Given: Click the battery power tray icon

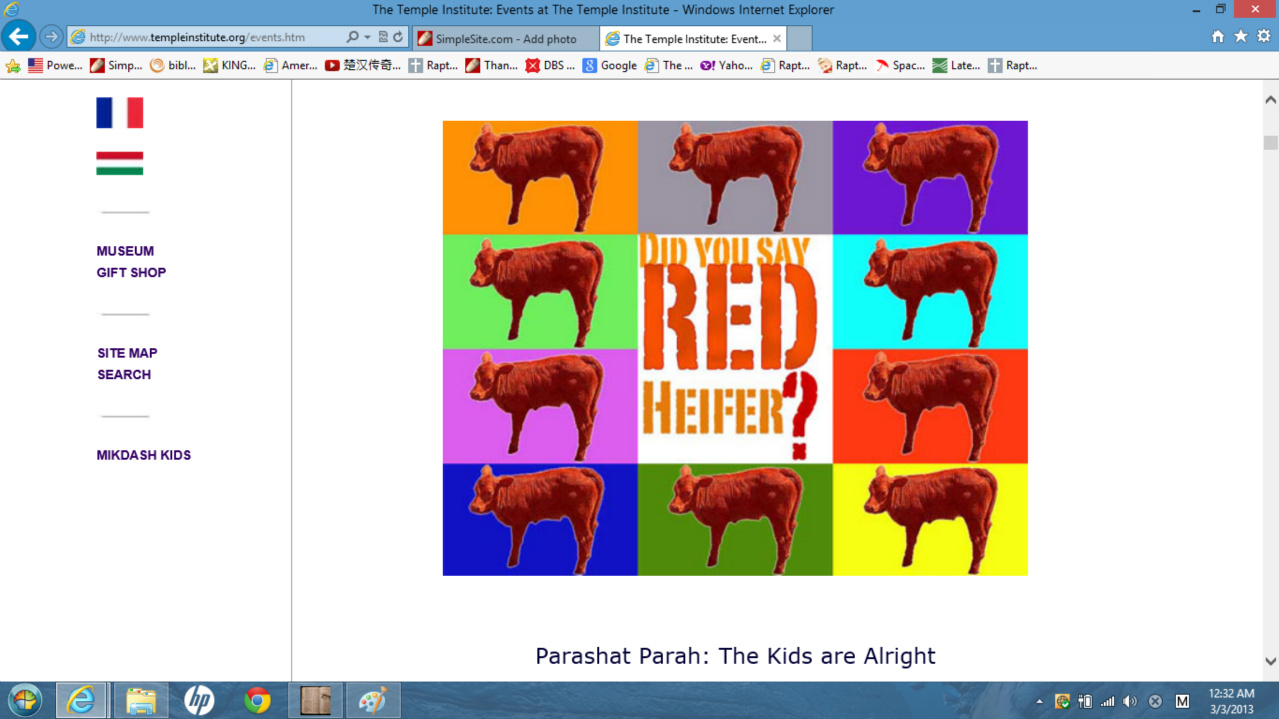Looking at the screenshot, I should pos(1084,701).
